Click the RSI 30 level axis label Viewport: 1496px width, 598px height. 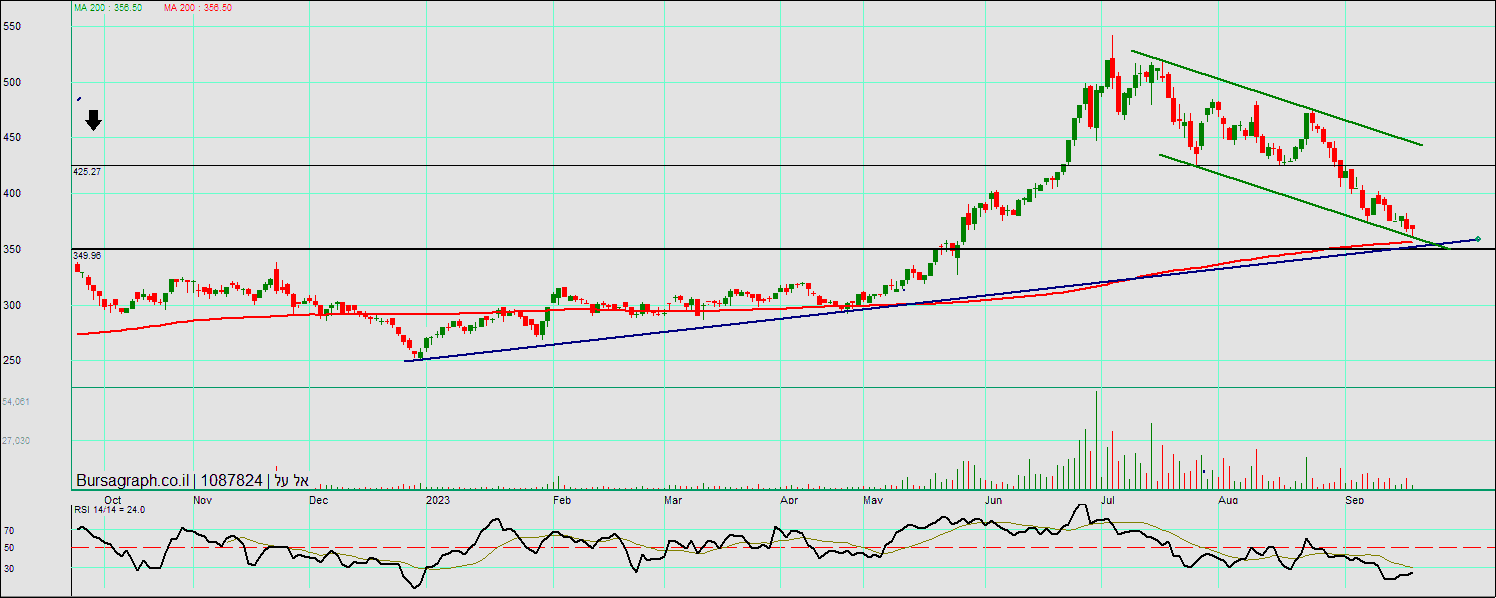[8, 568]
